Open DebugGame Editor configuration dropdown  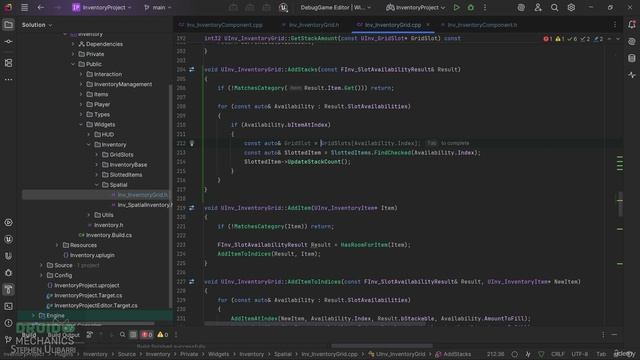(x=336, y=7)
